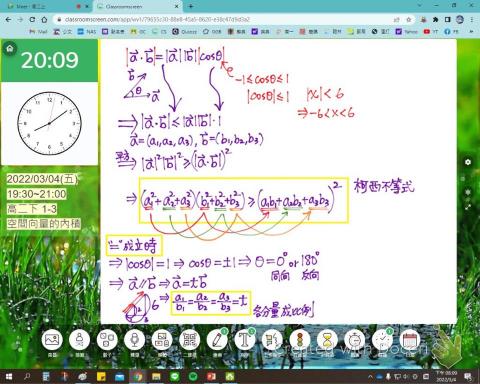Open the calendar widget

click(410, 340)
